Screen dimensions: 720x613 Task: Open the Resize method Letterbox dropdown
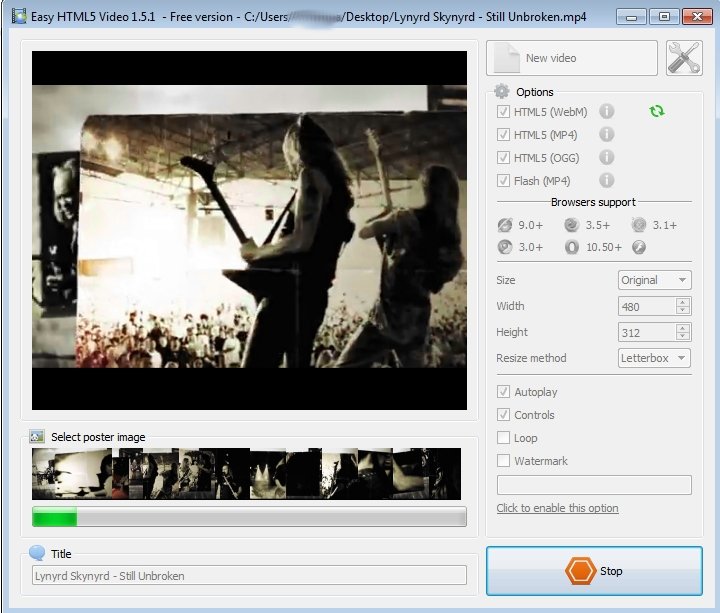tap(654, 358)
